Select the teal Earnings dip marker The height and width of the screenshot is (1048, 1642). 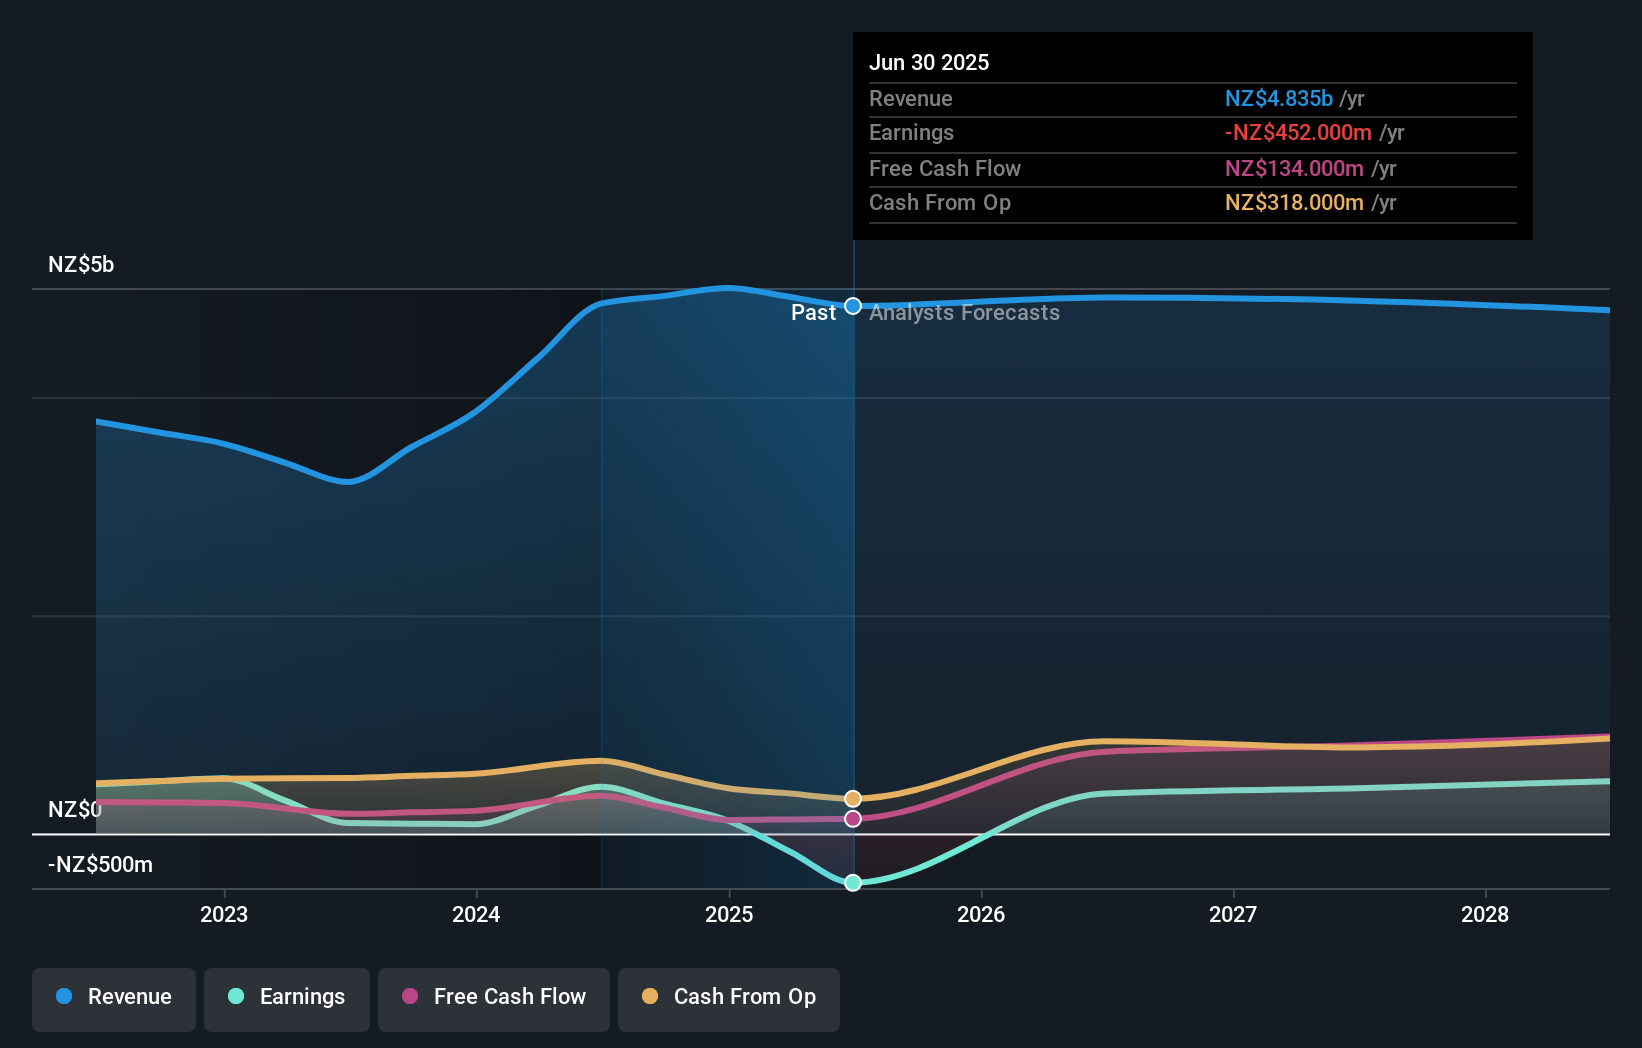point(852,883)
